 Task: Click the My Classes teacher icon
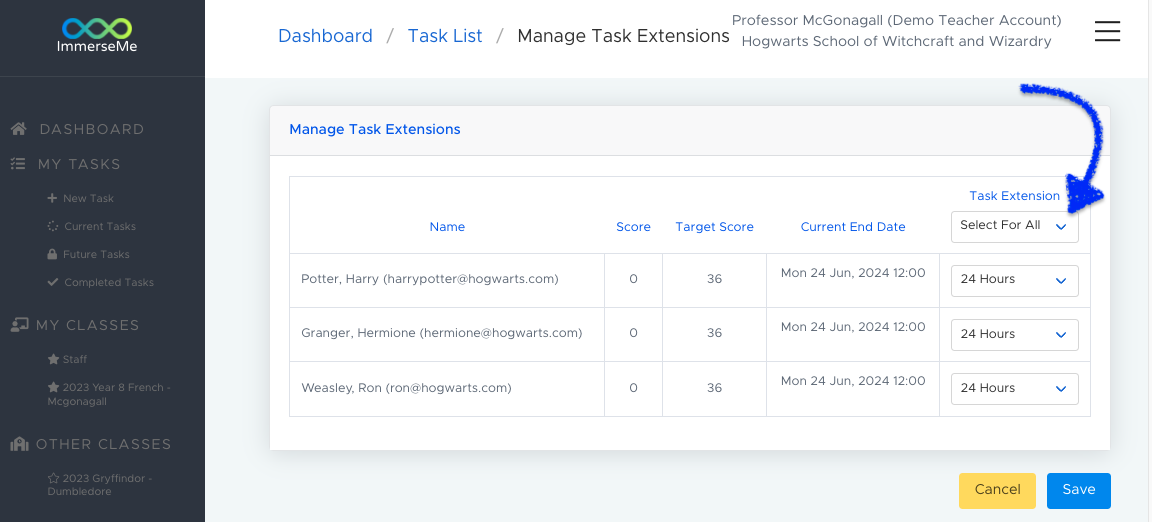(20, 325)
